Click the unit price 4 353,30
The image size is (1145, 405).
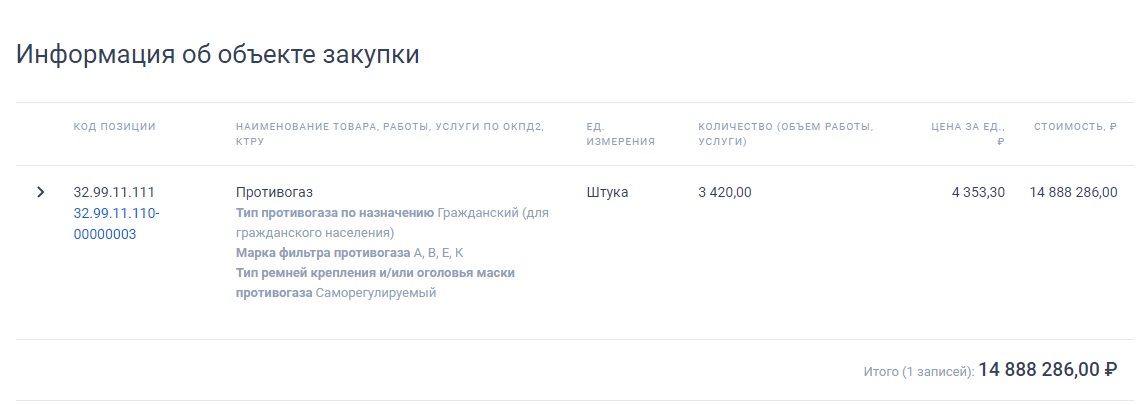(x=978, y=193)
